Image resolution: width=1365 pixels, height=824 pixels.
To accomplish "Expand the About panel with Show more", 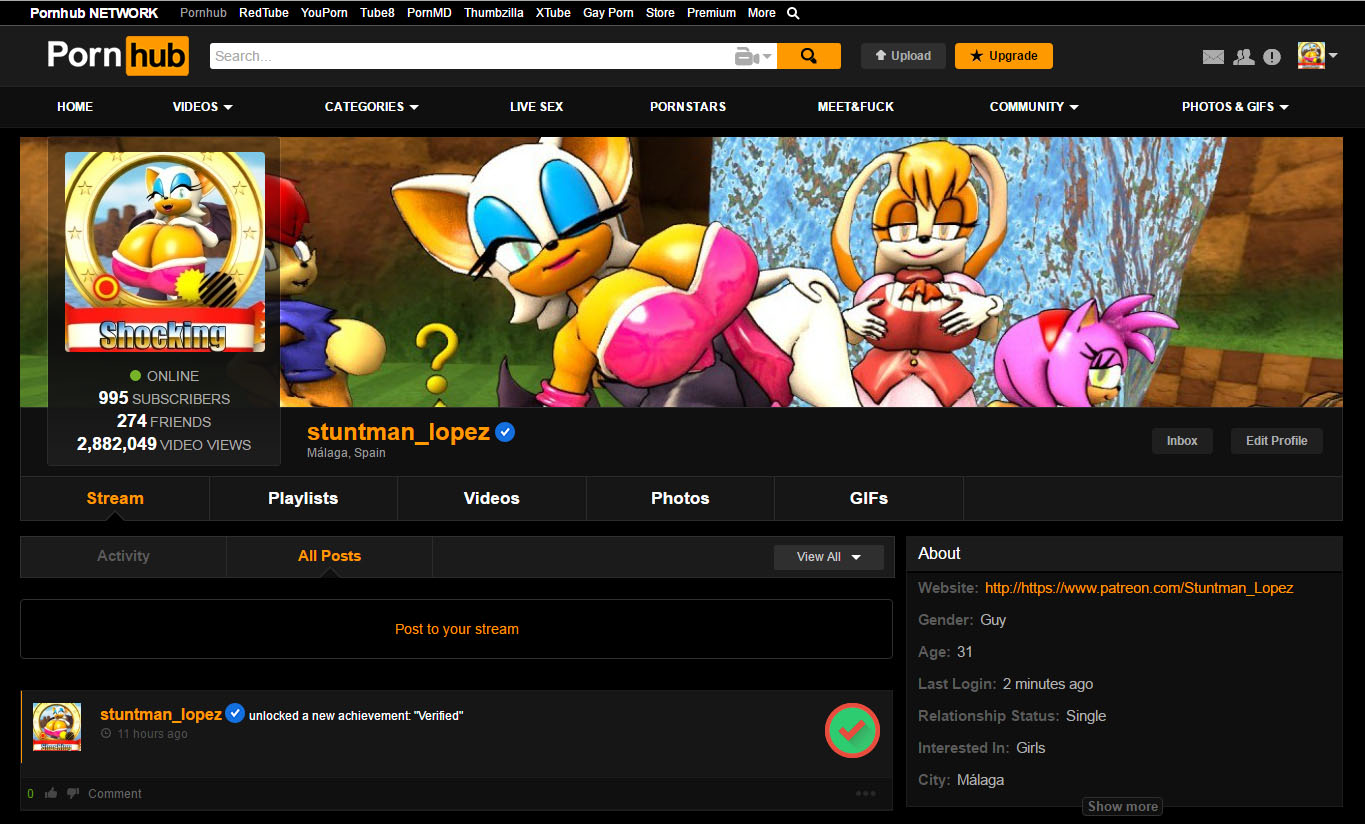I will 1123,806.
